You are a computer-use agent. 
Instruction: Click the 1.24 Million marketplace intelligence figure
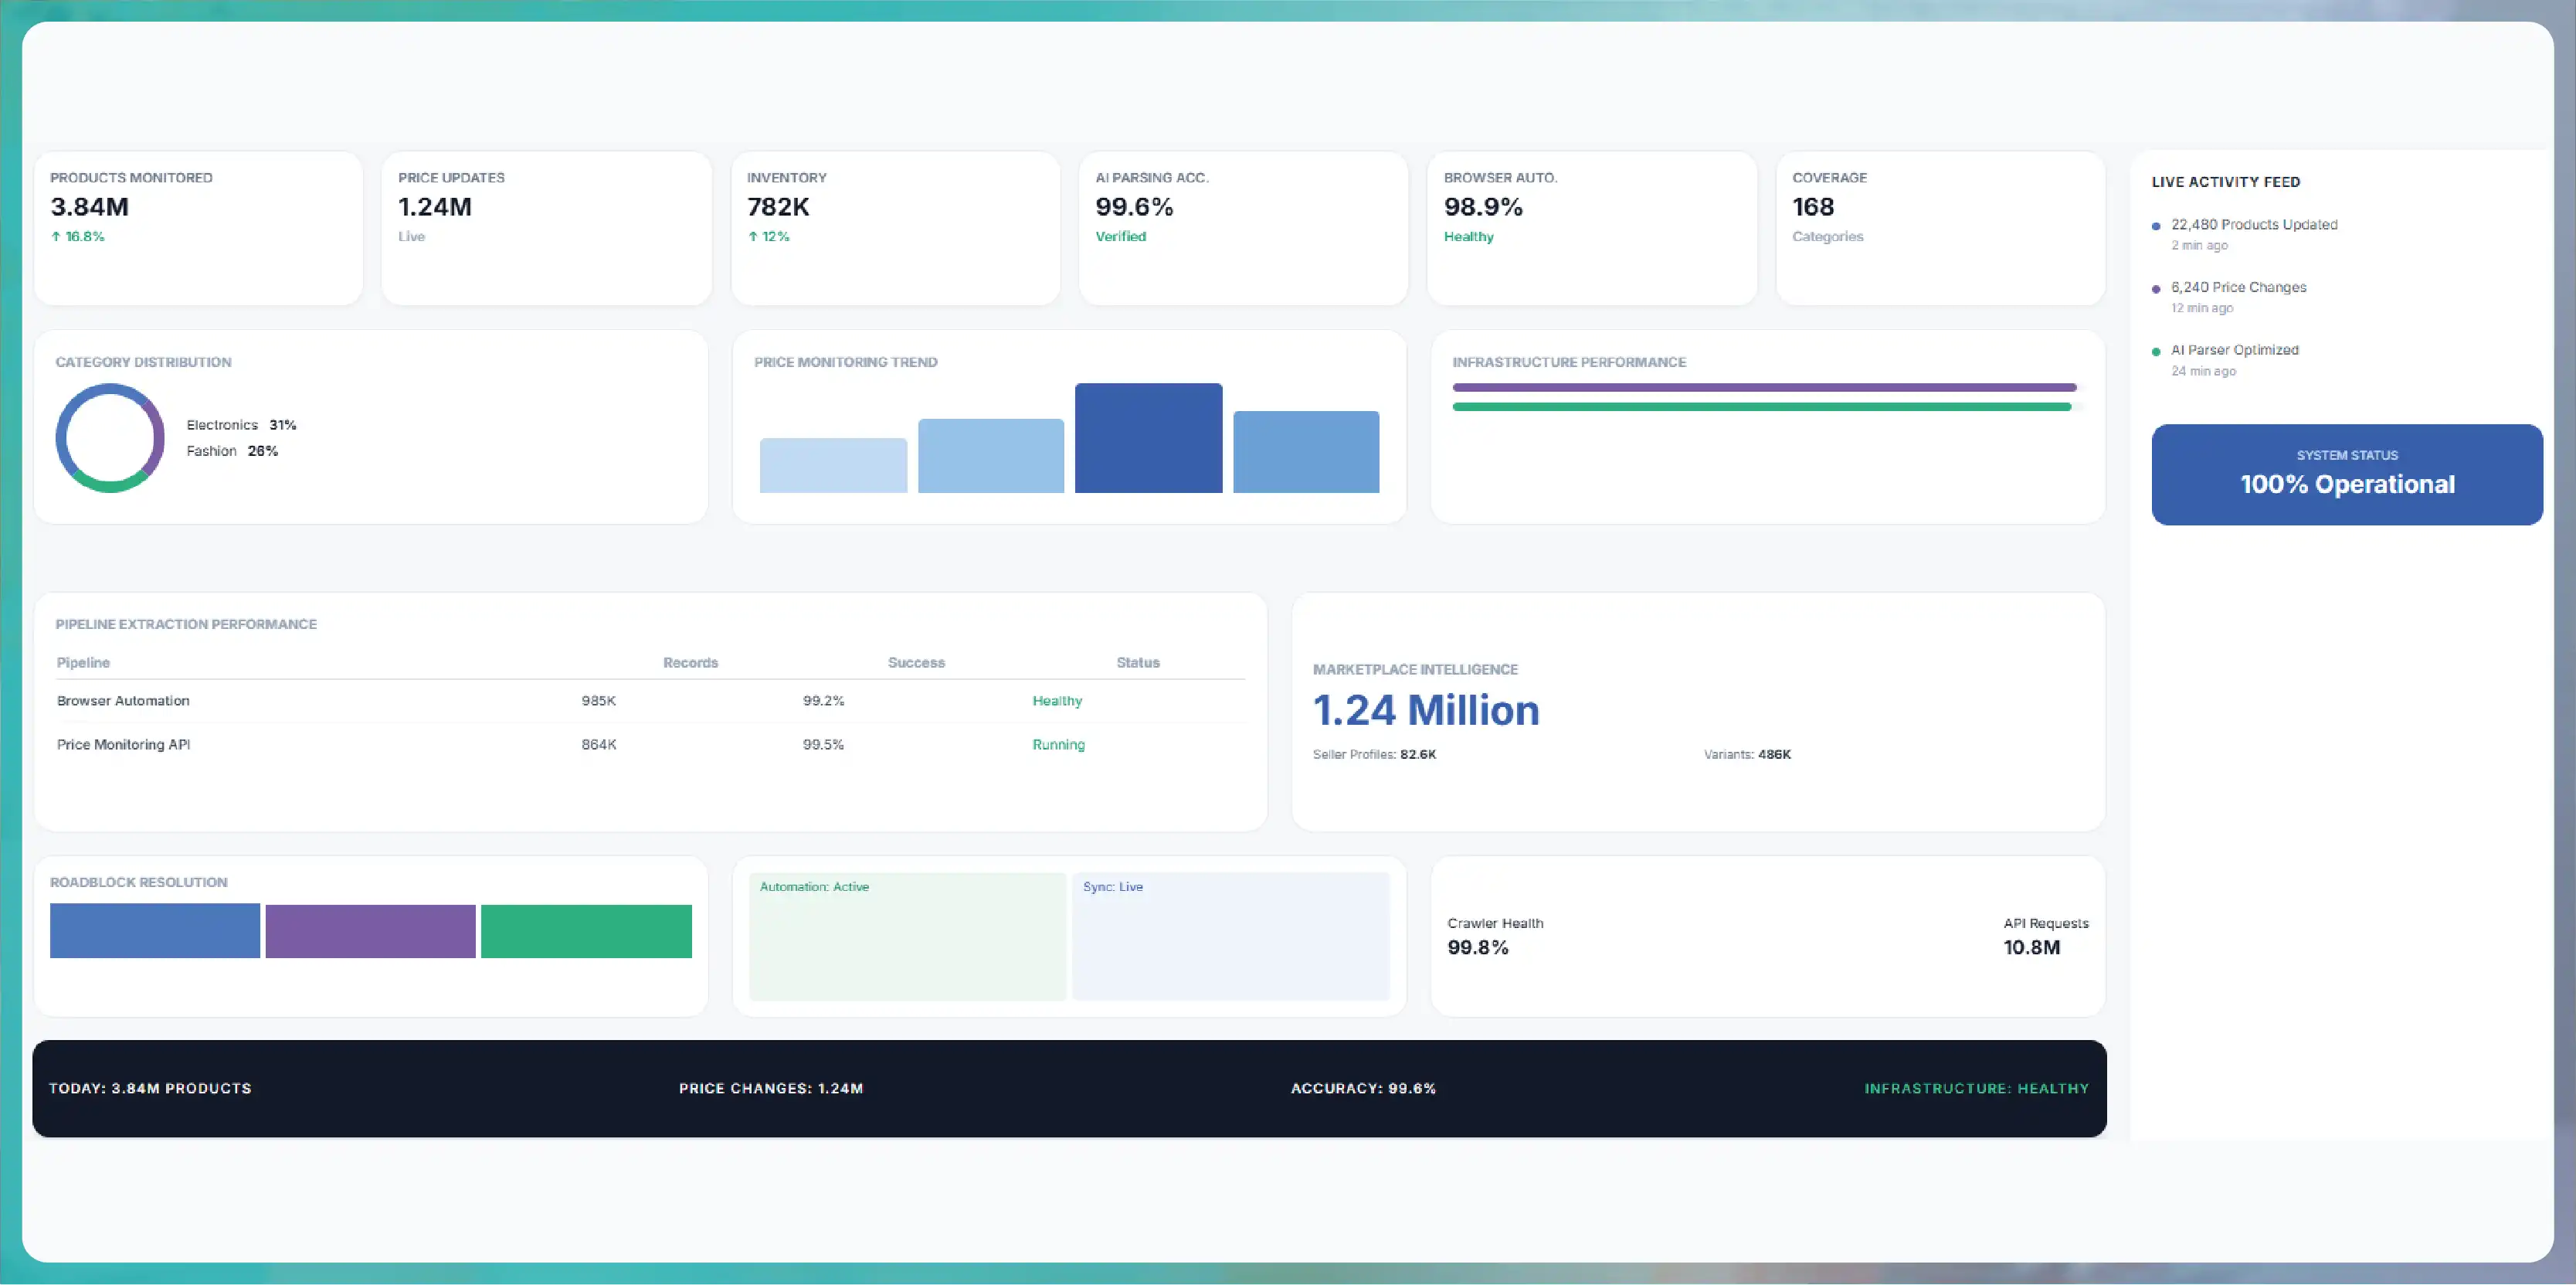(x=1426, y=710)
